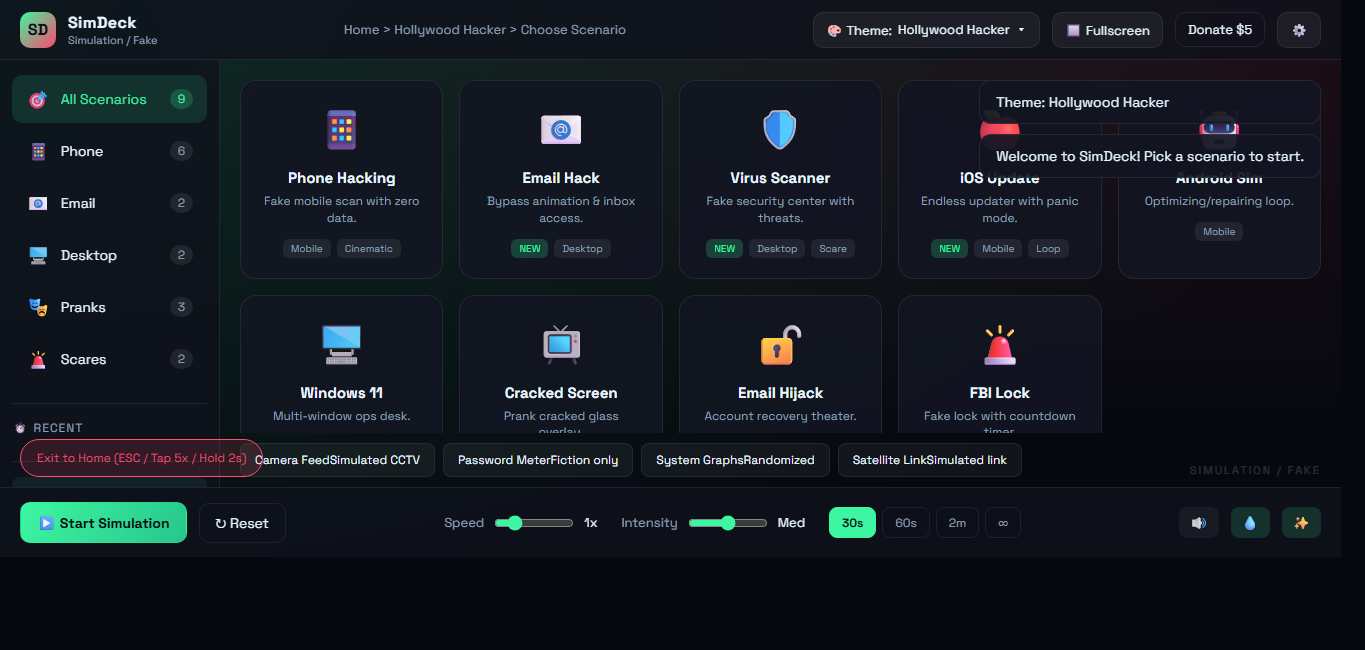Screen dimensions: 1365x650
Task: Toggle the sparkles effect button
Action: coord(1302,522)
